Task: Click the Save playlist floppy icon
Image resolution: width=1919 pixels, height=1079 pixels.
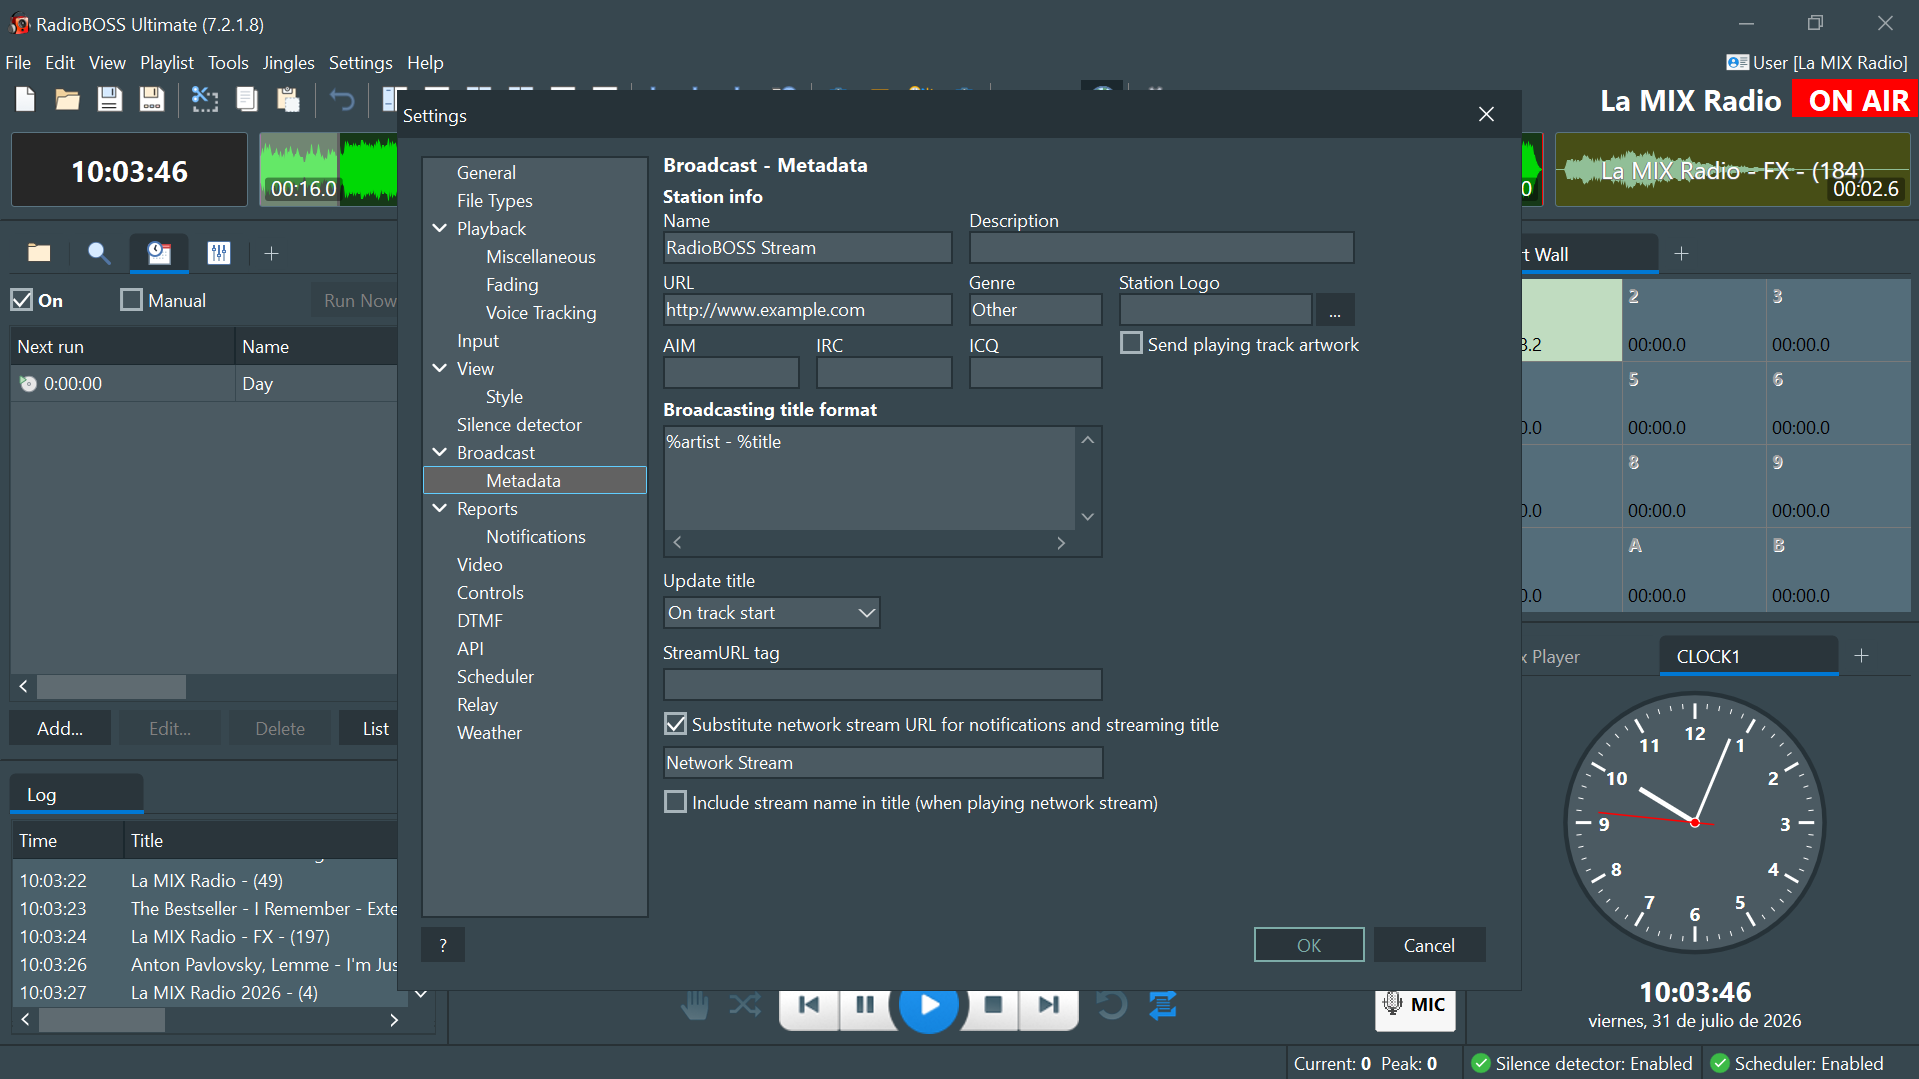Action: tap(109, 99)
